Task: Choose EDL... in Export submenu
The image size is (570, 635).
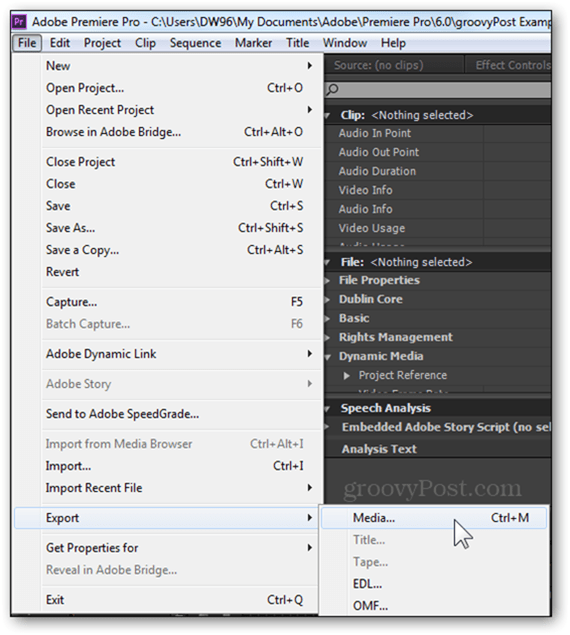Action: (434, 584)
